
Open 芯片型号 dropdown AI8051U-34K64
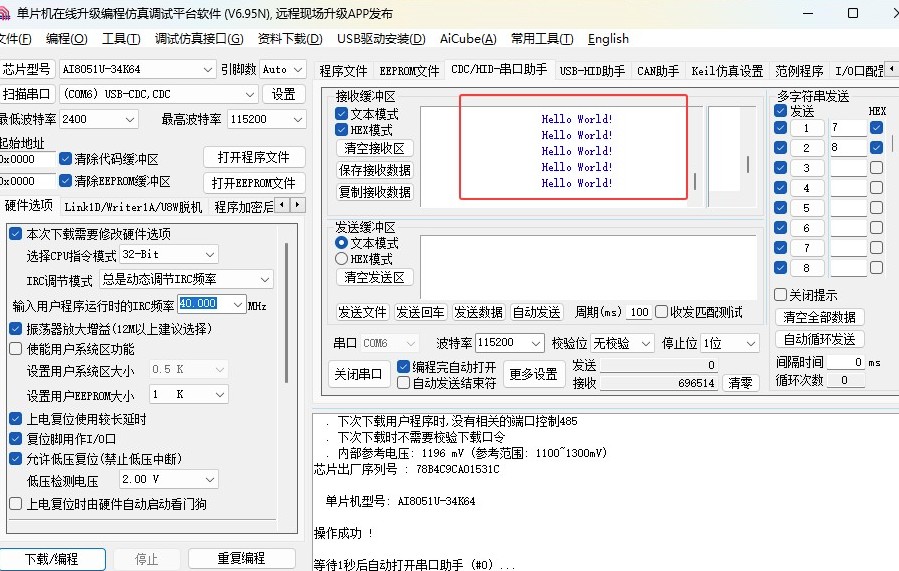(x=138, y=69)
